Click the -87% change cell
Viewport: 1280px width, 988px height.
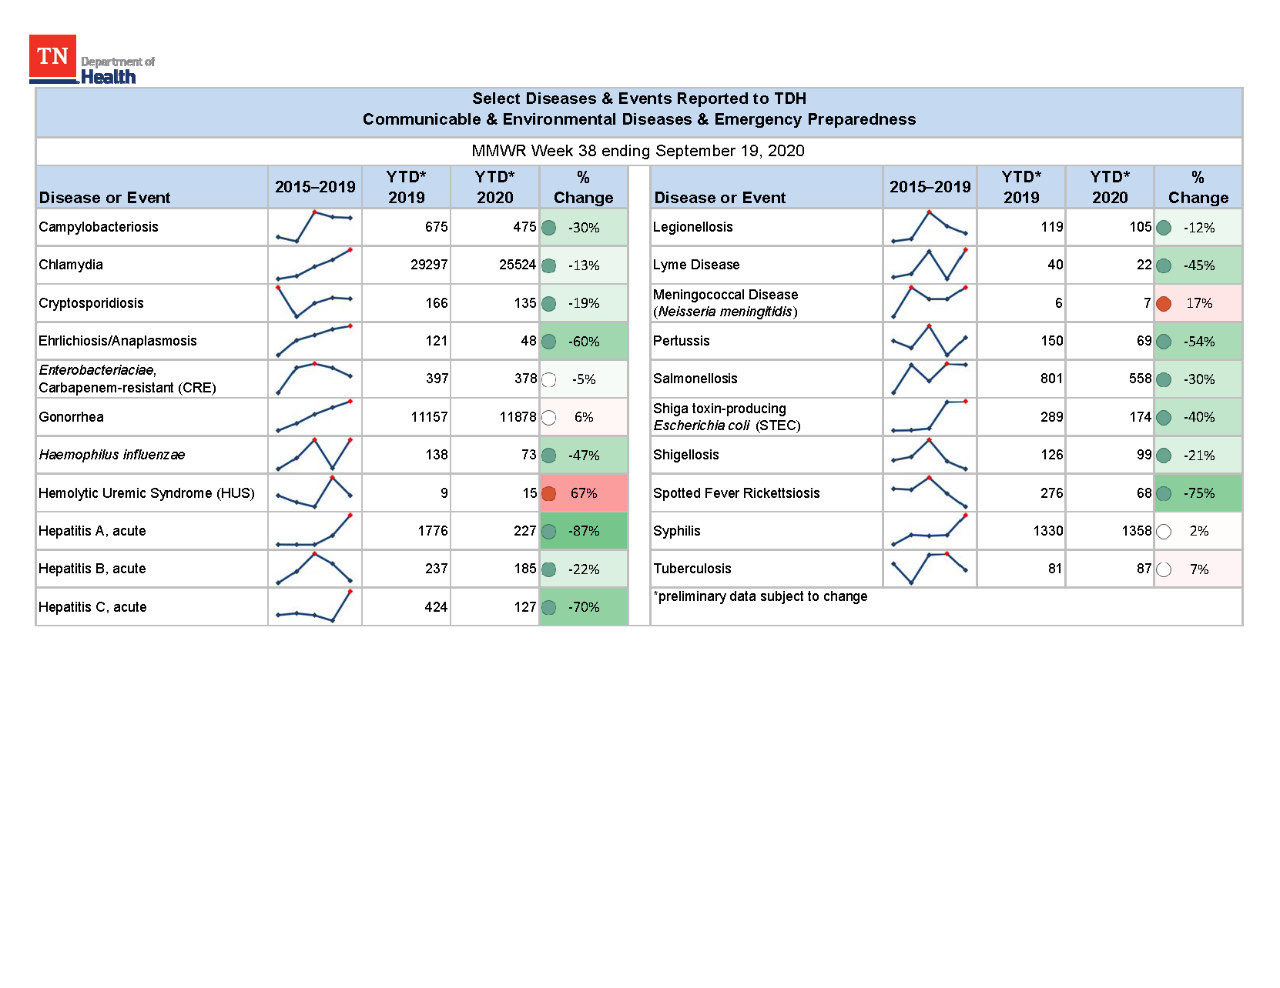[x=584, y=531]
